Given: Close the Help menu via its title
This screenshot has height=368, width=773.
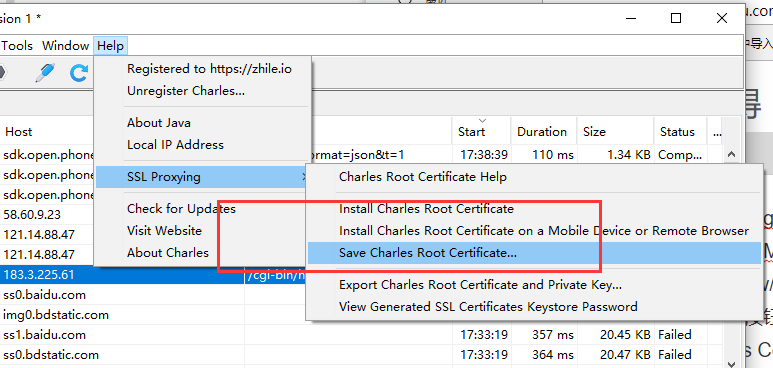Looking at the screenshot, I should coord(110,46).
